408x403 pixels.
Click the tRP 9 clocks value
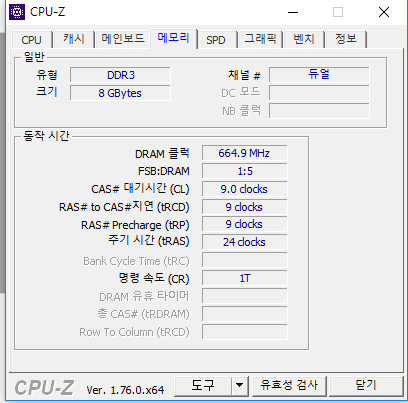point(244,224)
